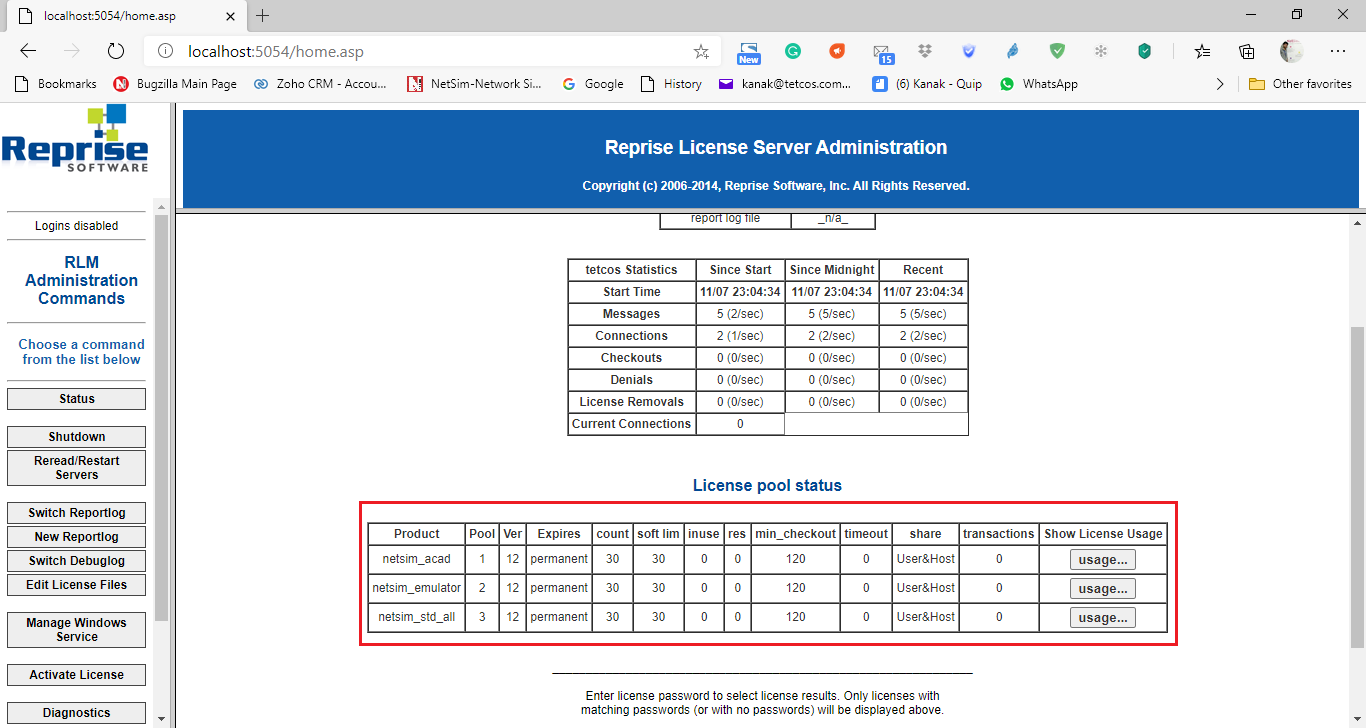Viewport: 1366px width, 728px height.
Task: Open NetSim-Network Simulator bookmark
Action: (x=475, y=84)
